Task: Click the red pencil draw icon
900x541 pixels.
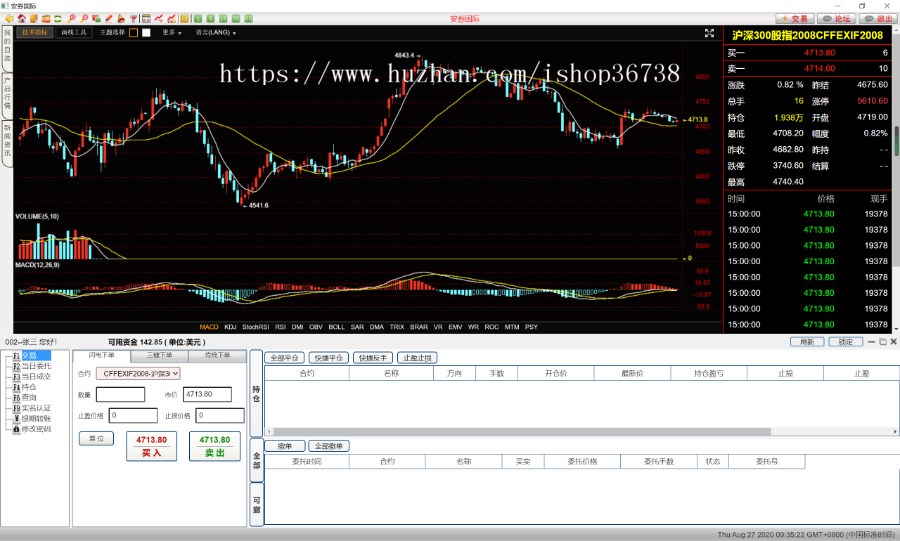Action: click(108, 18)
